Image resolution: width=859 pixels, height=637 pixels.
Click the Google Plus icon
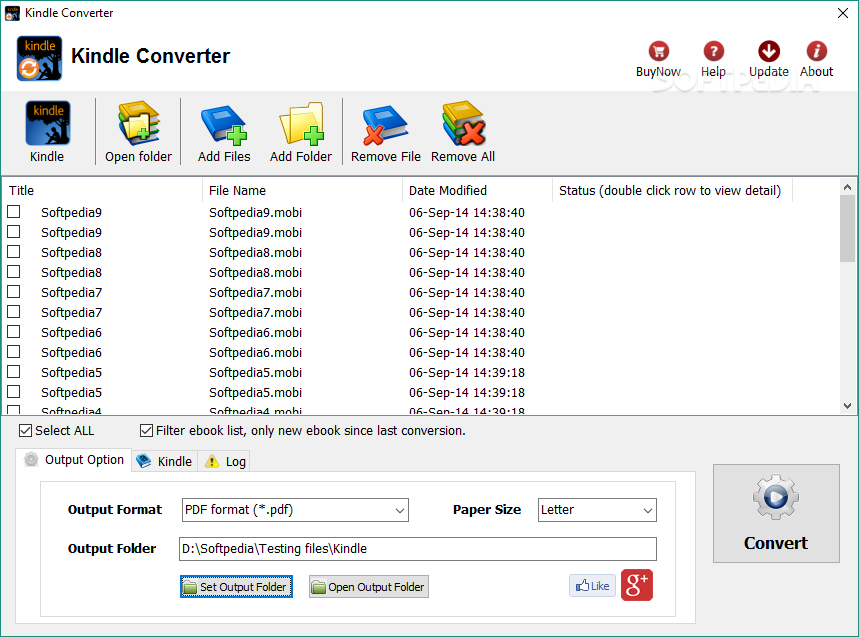coord(637,586)
